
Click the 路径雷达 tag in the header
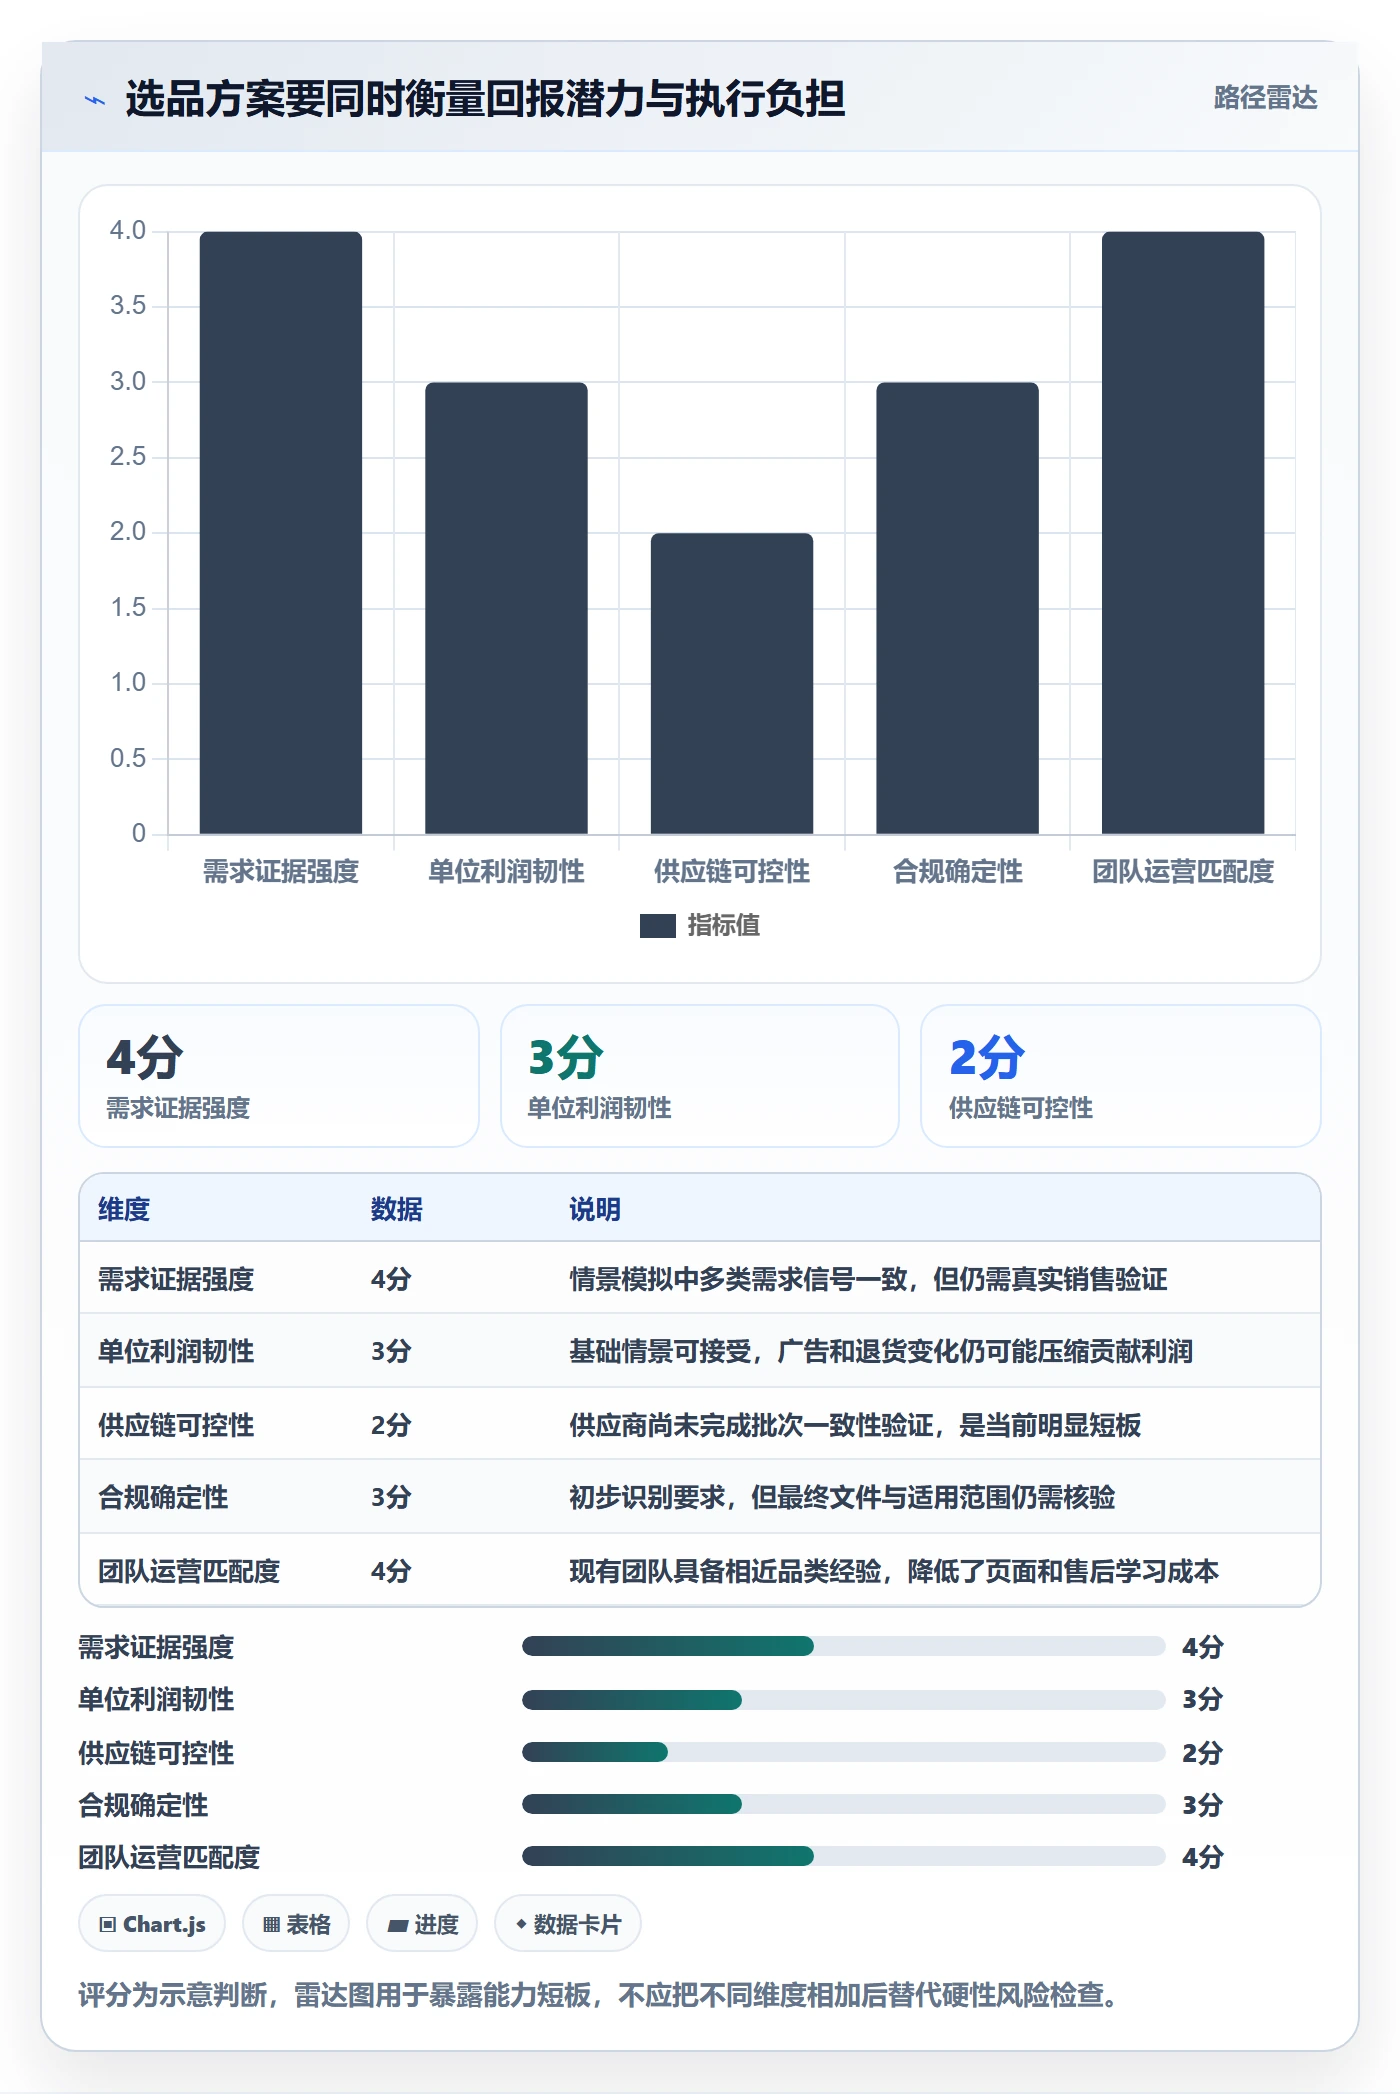(x=1265, y=98)
